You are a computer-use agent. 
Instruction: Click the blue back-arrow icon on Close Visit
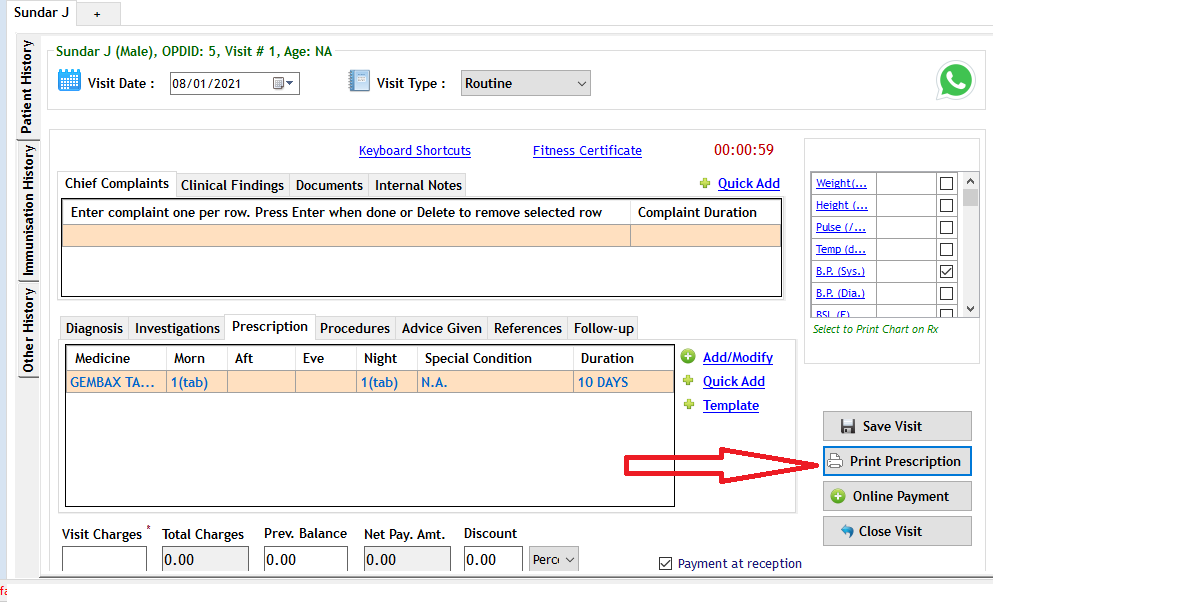[x=847, y=531]
